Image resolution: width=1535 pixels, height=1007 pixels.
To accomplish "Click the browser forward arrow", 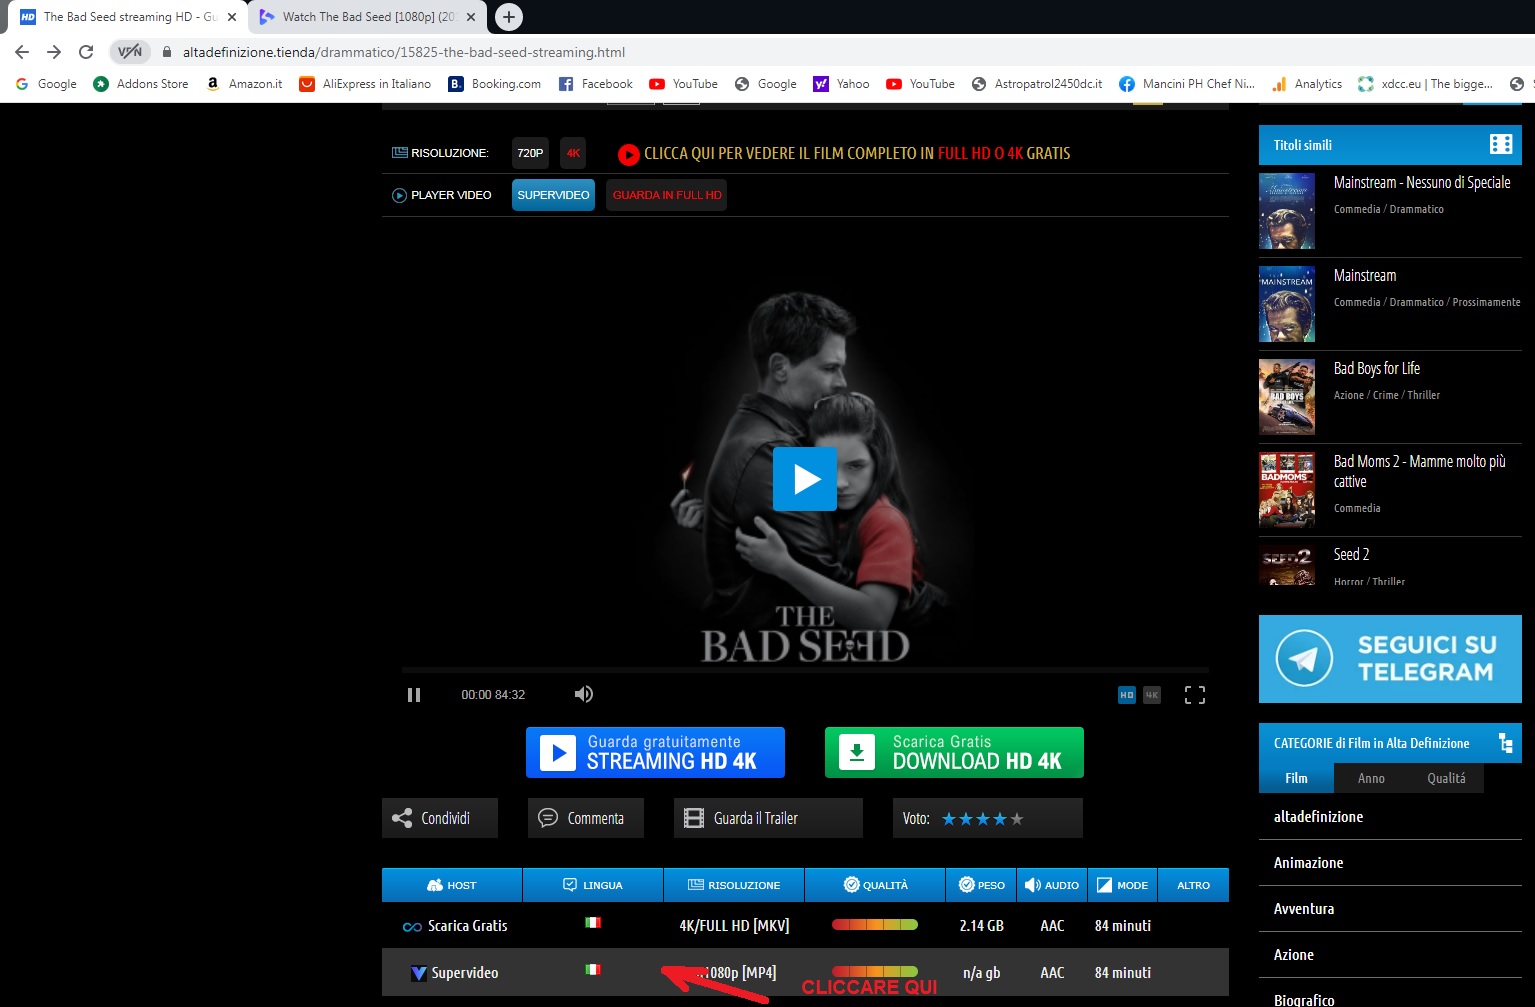I will tap(54, 52).
